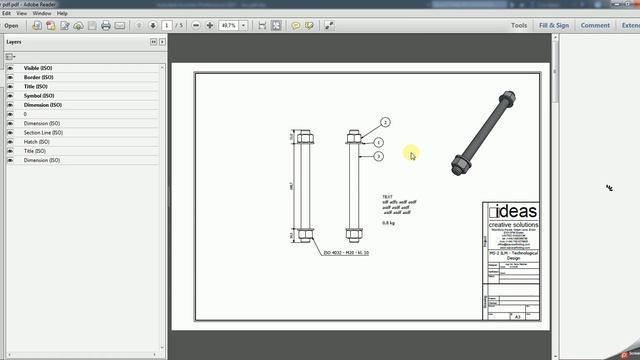Open the Help menu
Viewport: 640px width, 360px height.
point(62,13)
